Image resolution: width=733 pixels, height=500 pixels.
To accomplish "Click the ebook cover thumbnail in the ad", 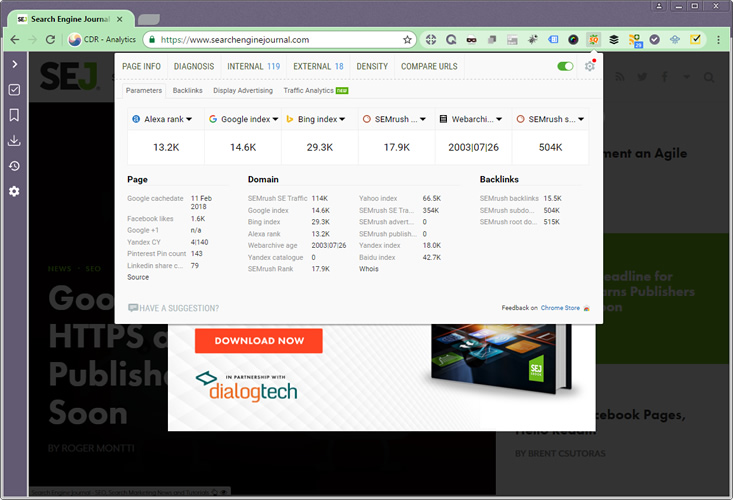I will 502,359.
